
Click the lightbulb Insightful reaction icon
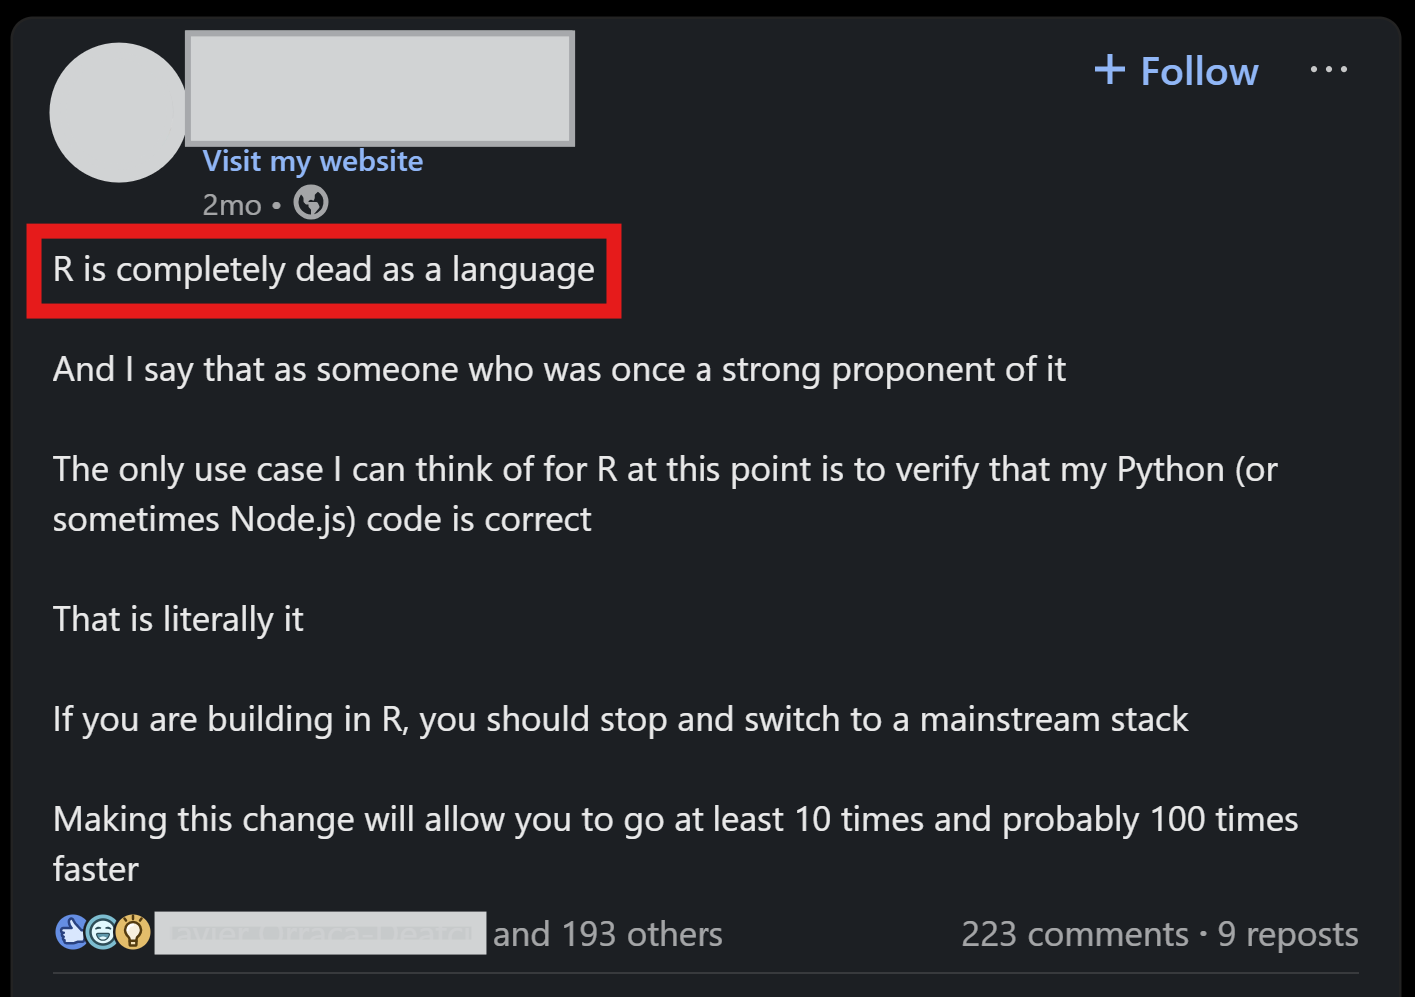tap(133, 932)
